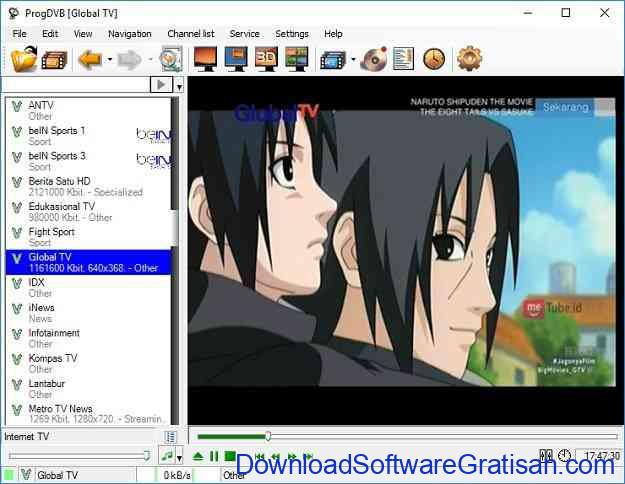The width and height of the screenshot is (625, 484).
Task: Open settings with the gear icon
Action: pyautogui.click(x=469, y=59)
